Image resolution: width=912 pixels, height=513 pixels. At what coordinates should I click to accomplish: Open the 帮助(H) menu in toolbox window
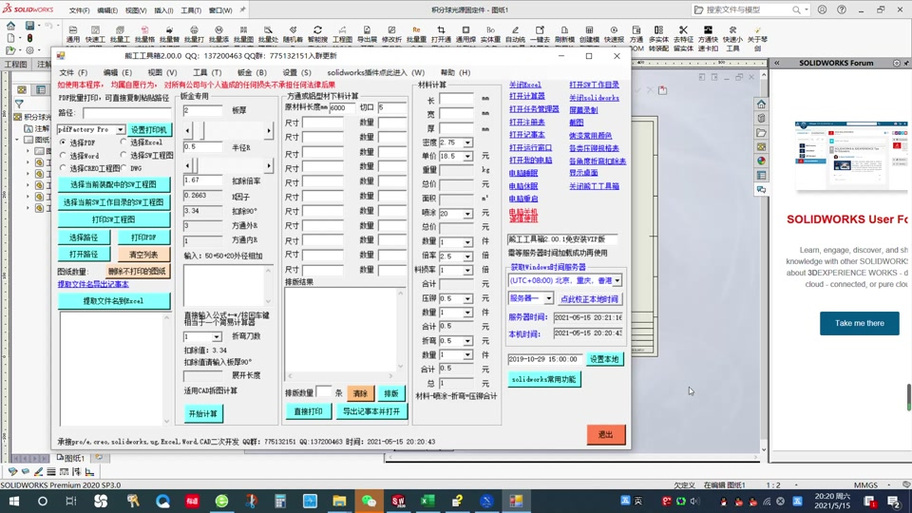tap(455, 73)
